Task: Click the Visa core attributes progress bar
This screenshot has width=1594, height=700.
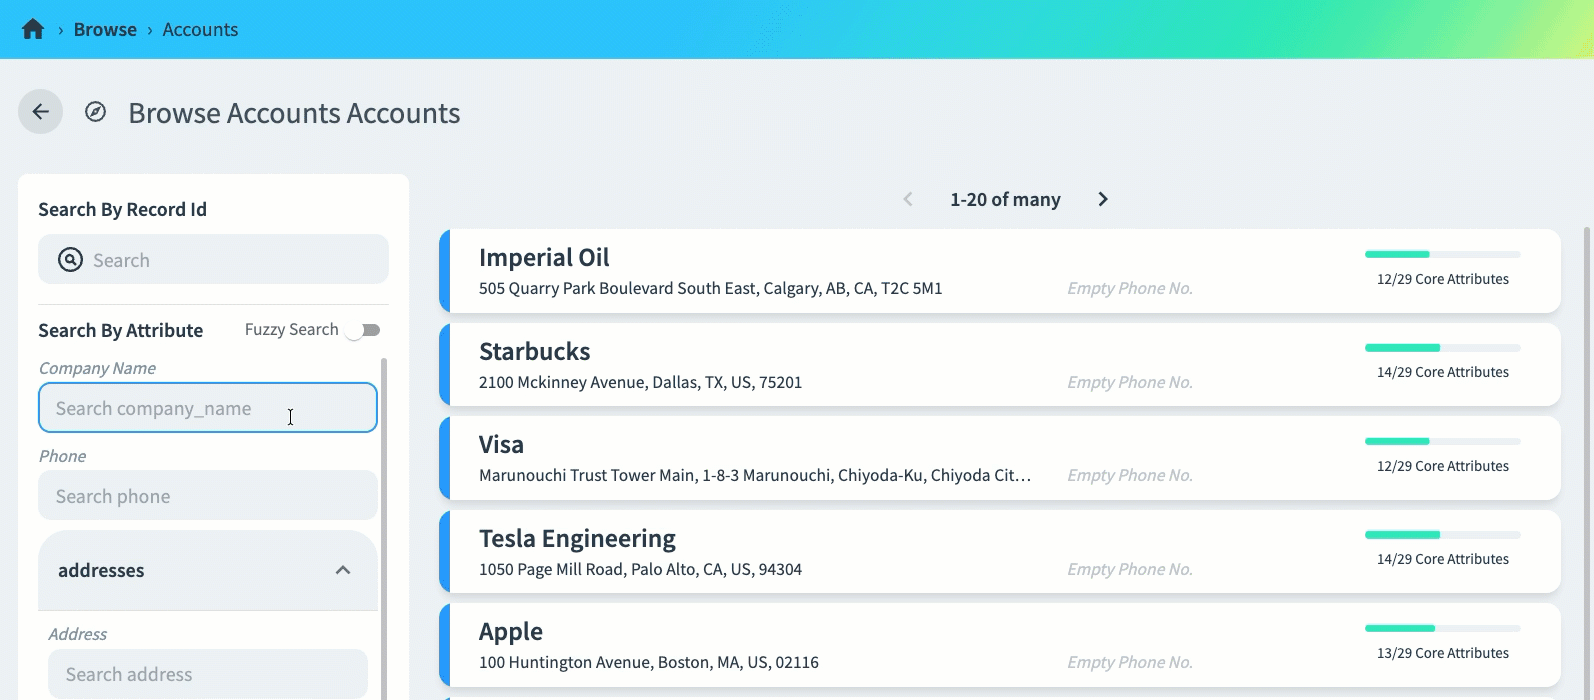Action: tap(1443, 441)
